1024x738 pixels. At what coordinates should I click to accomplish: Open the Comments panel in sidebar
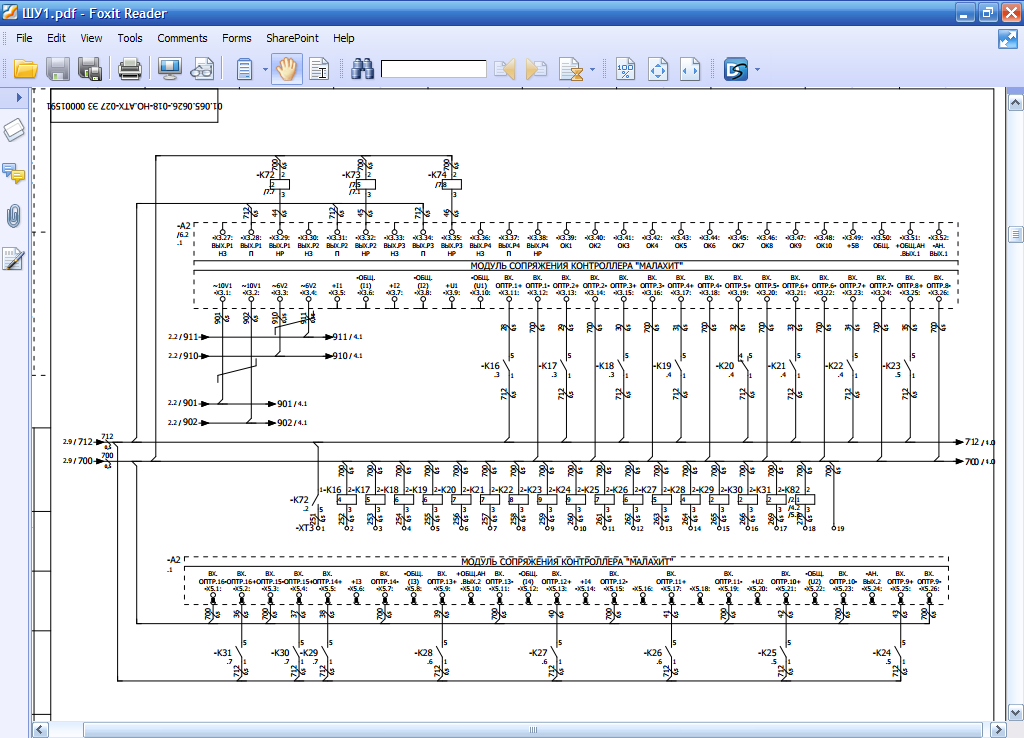point(14,173)
